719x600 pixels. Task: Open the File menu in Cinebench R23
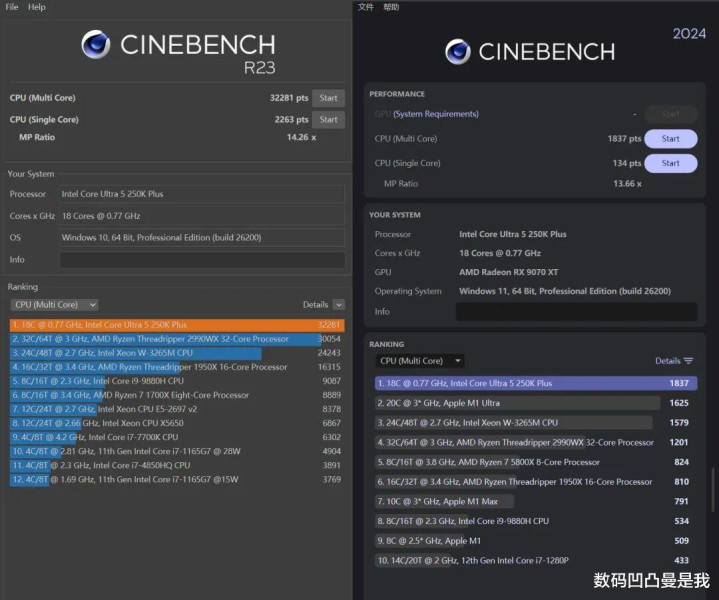point(12,7)
